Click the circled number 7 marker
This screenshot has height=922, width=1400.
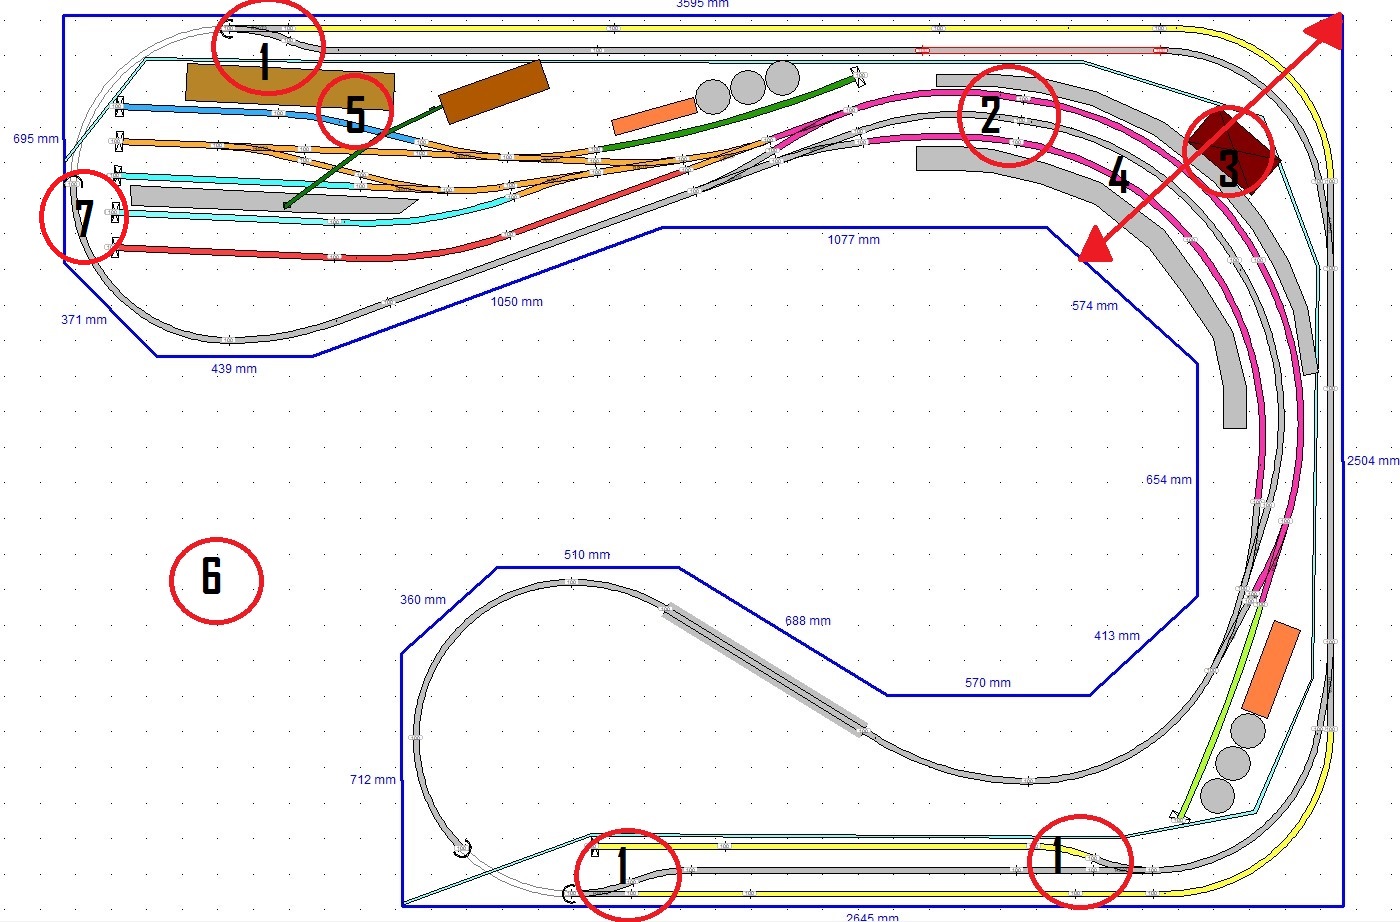pos(84,217)
